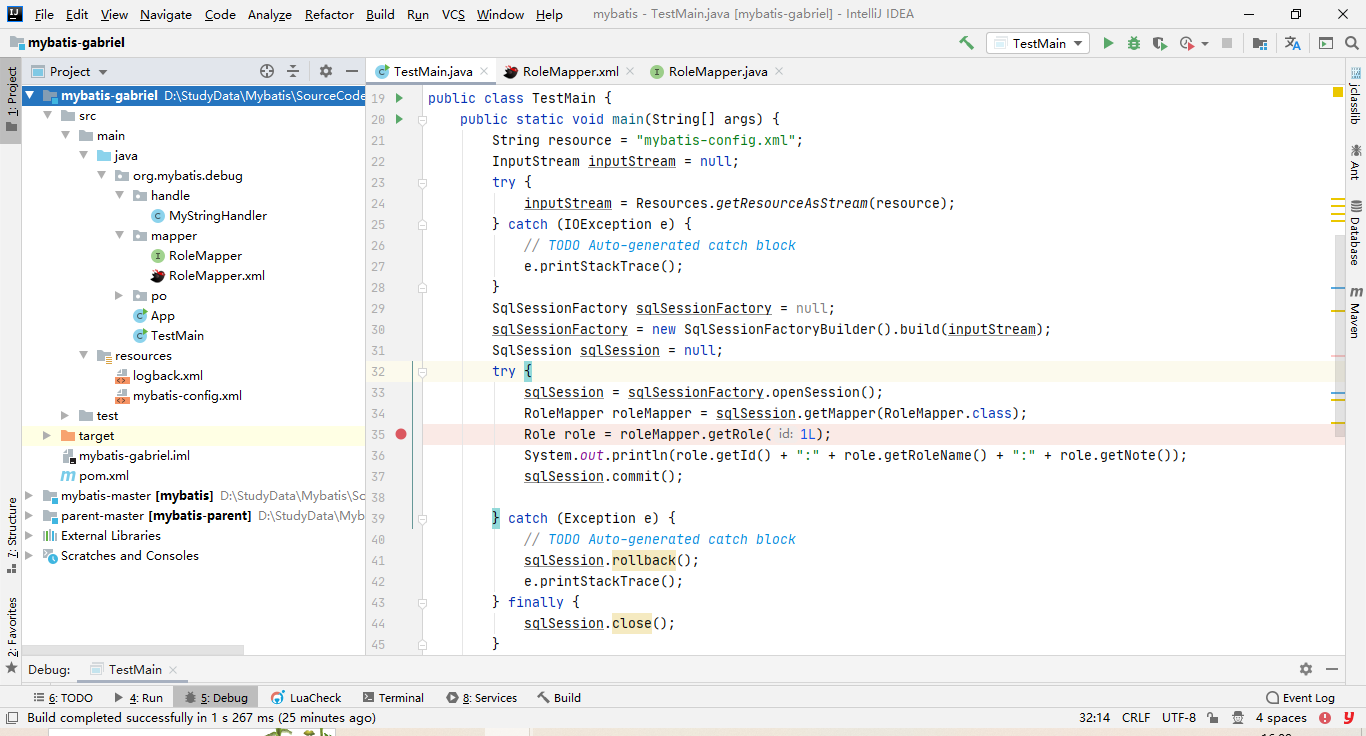Click run gutter icon next to class TestMain
The image size is (1366, 736).
399,98
